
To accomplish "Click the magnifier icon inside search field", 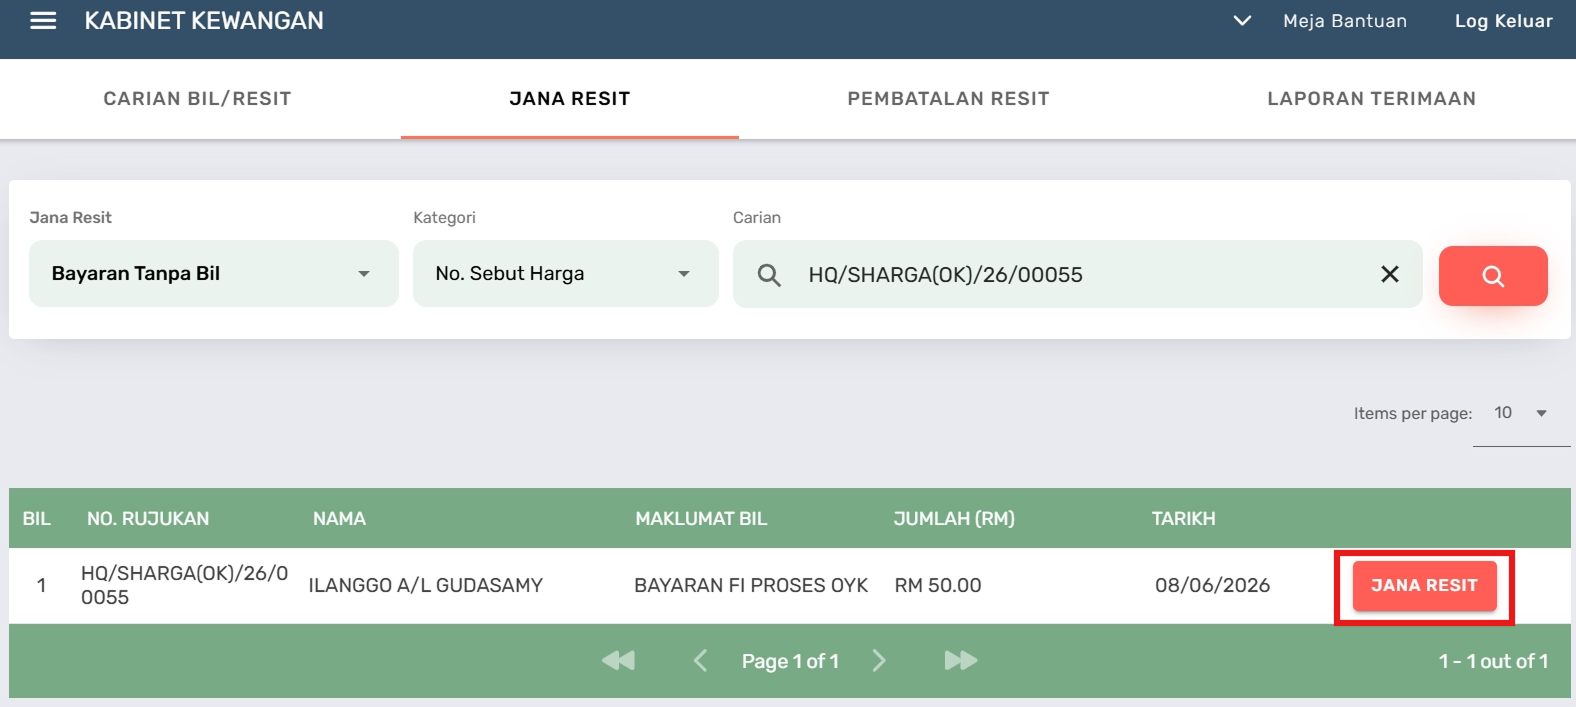I will pyautogui.click(x=769, y=275).
